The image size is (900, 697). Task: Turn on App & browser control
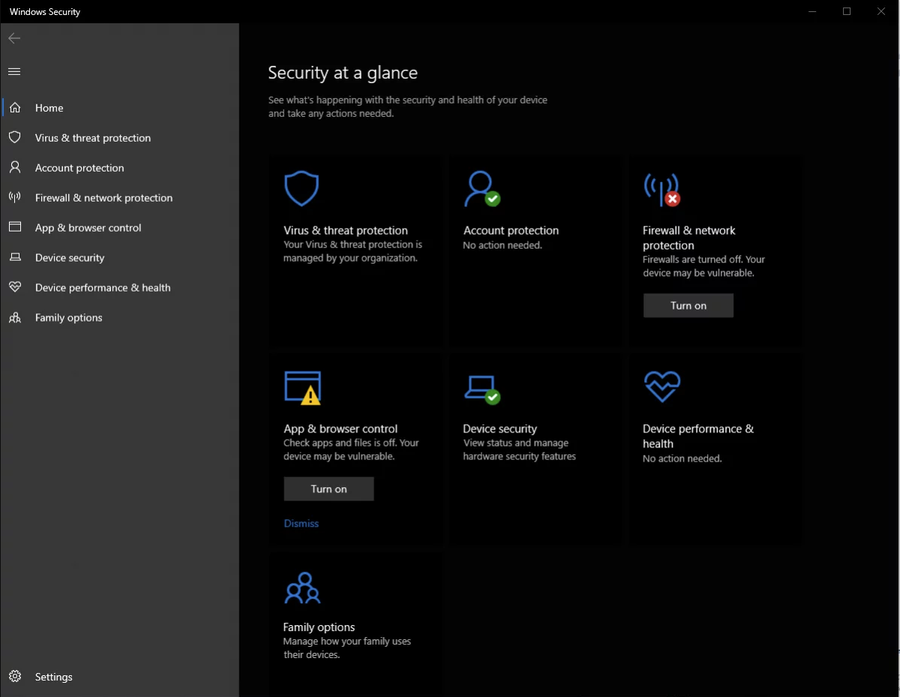328,489
